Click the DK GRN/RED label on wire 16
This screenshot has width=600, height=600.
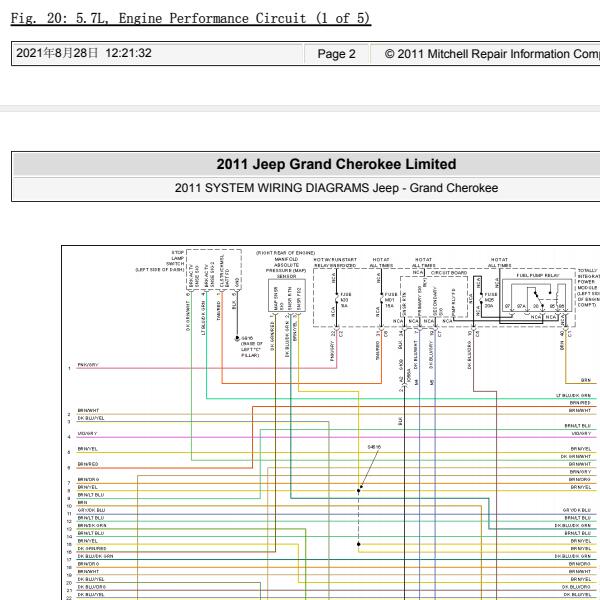point(92,548)
